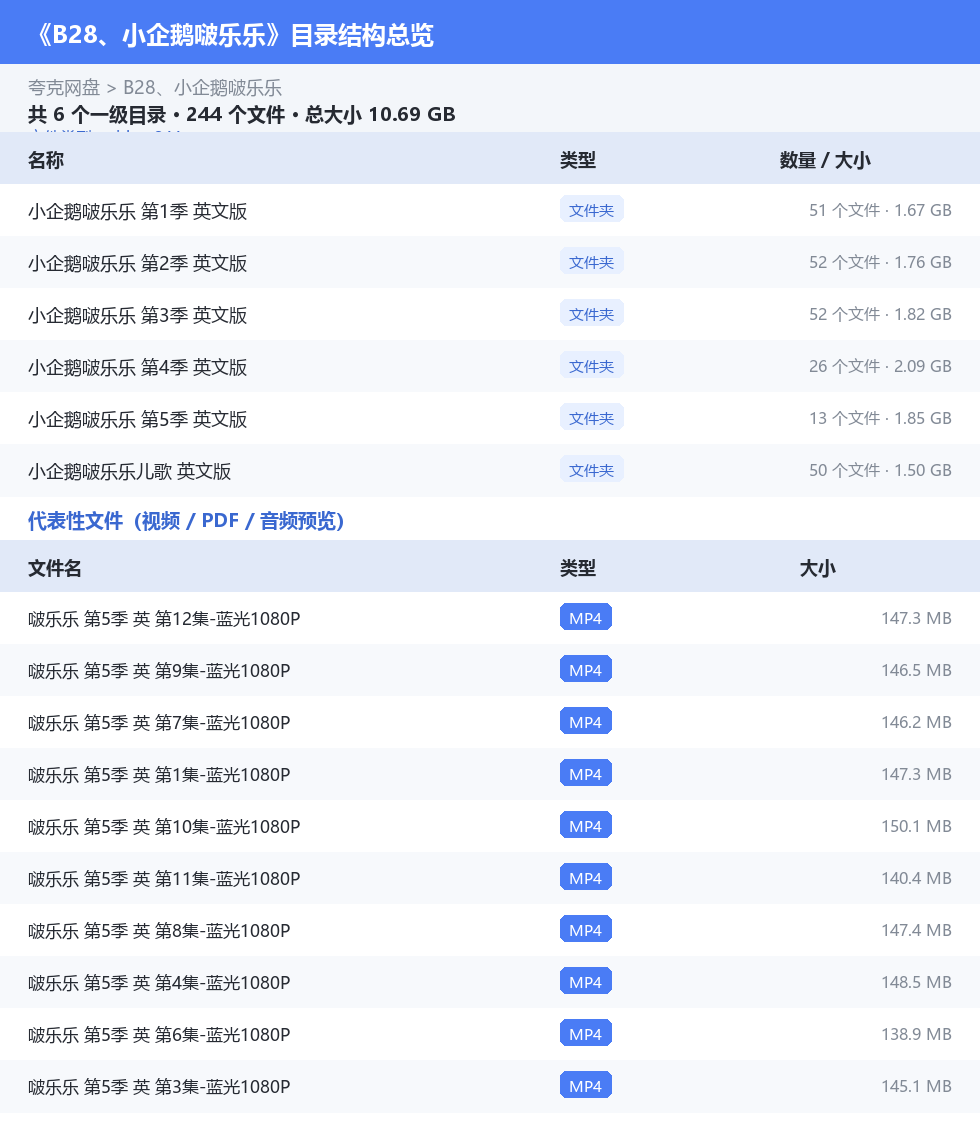Click the MP4 badge for 第3集

coord(586,1086)
